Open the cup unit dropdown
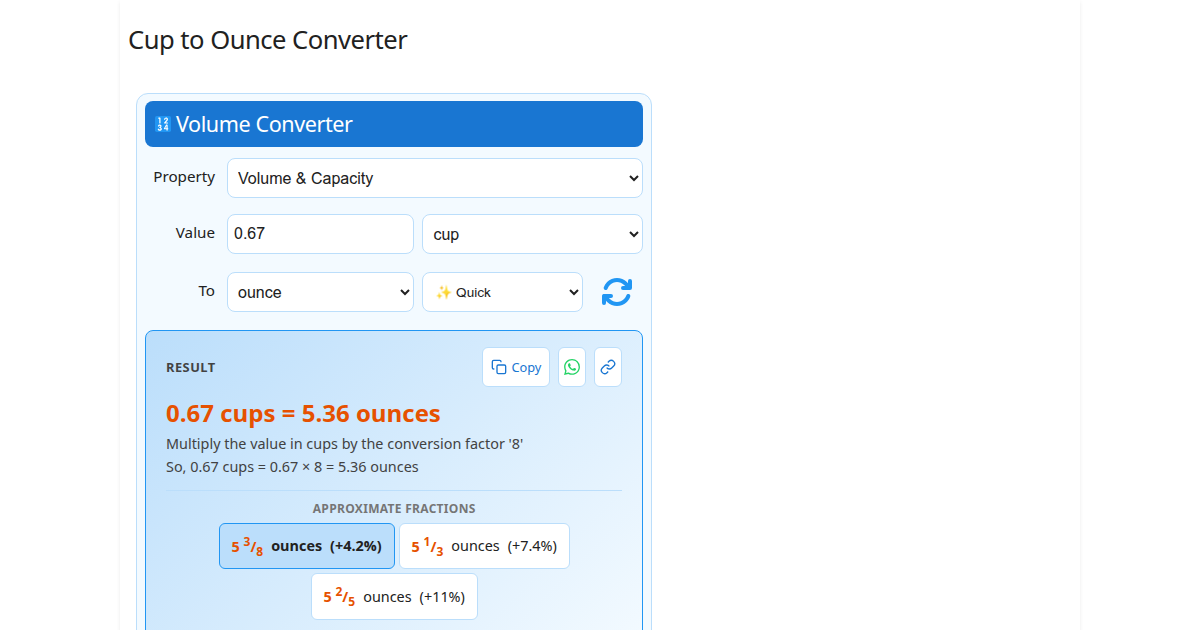The width and height of the screenshot is (1200, 630). click(531, 233)
